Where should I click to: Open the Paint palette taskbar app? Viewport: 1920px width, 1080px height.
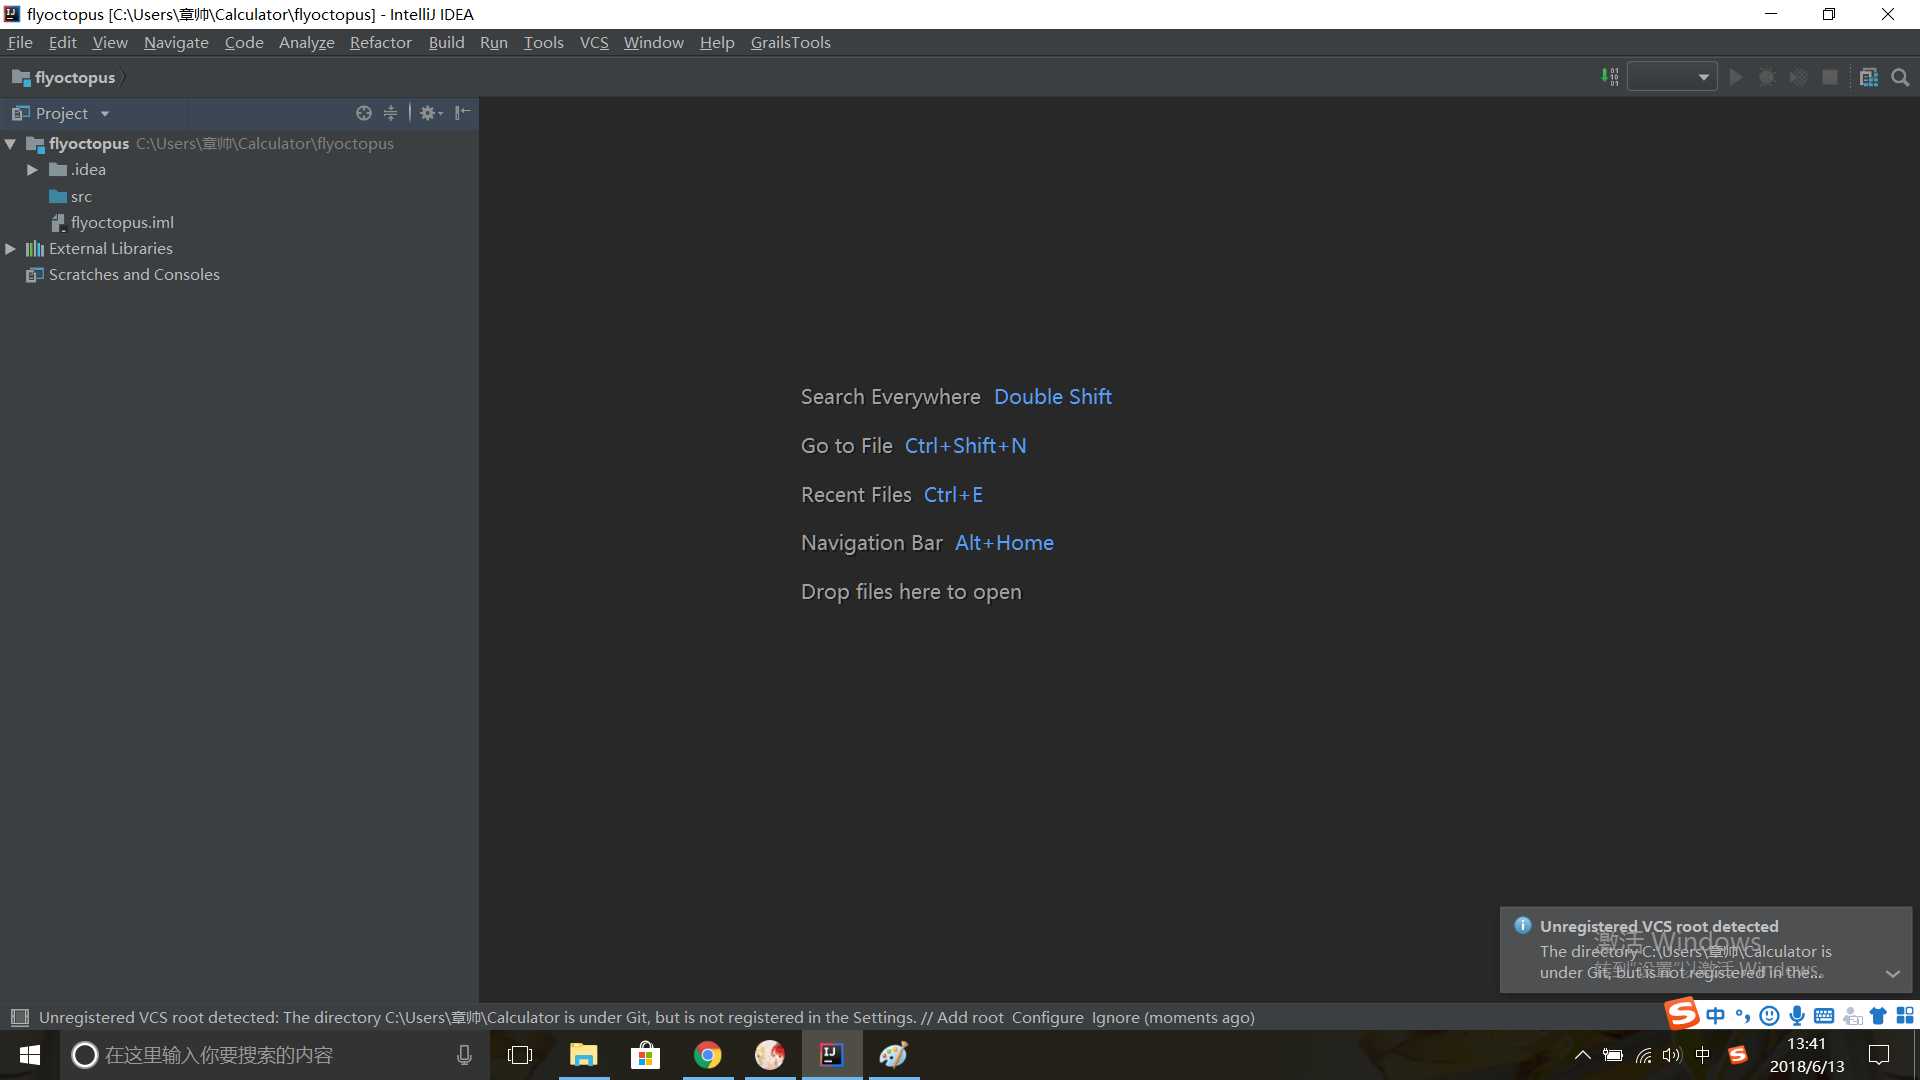[893, 1055]
